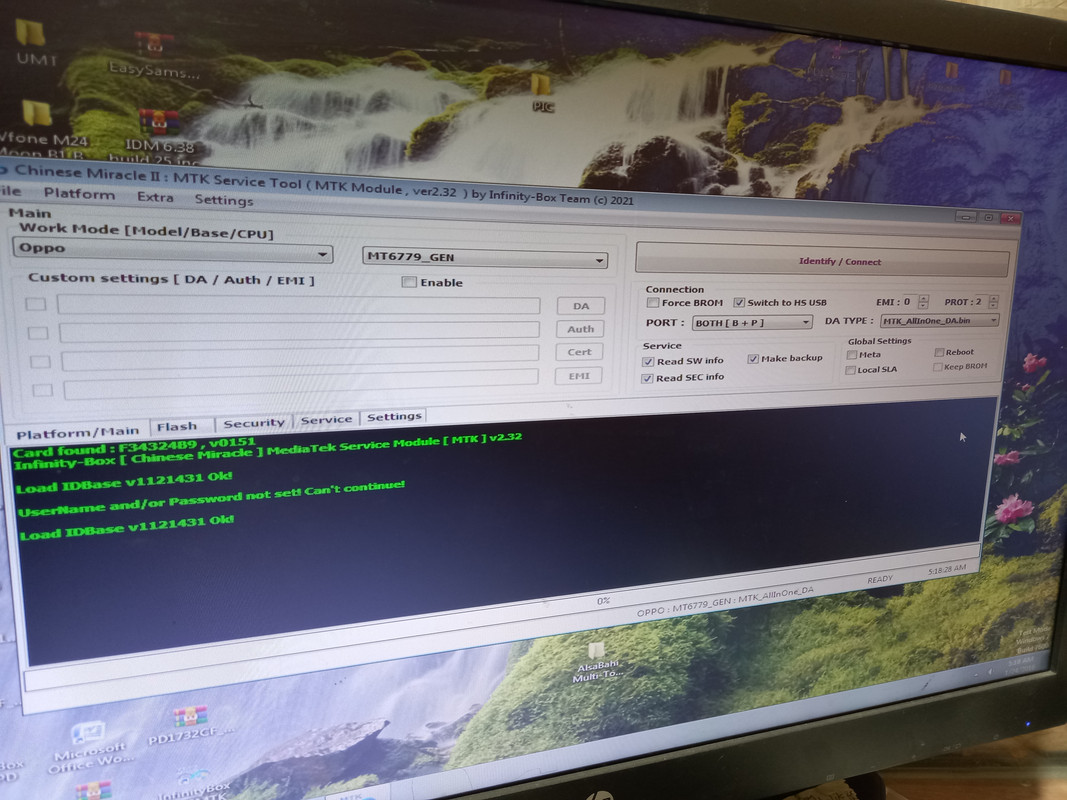Click the 'Card found : F3432489' log line
Image resolution: width=1067 pixels, height=800 pixels.
pyautogui.click(x=133, y=447)
